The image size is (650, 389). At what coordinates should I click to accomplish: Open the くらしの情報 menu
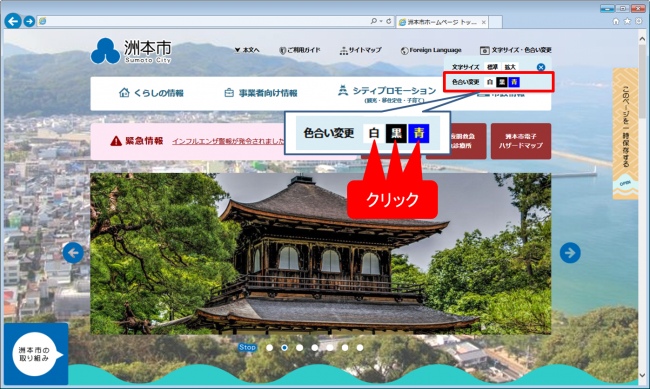pyautogui.click(x=151, y=93)
